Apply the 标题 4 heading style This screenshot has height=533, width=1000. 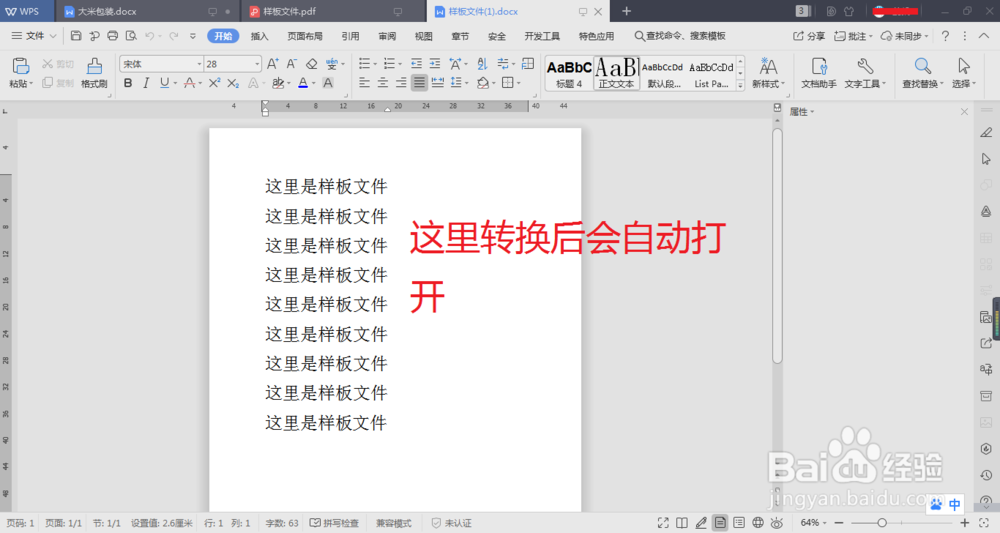click(x=569, y=73)
